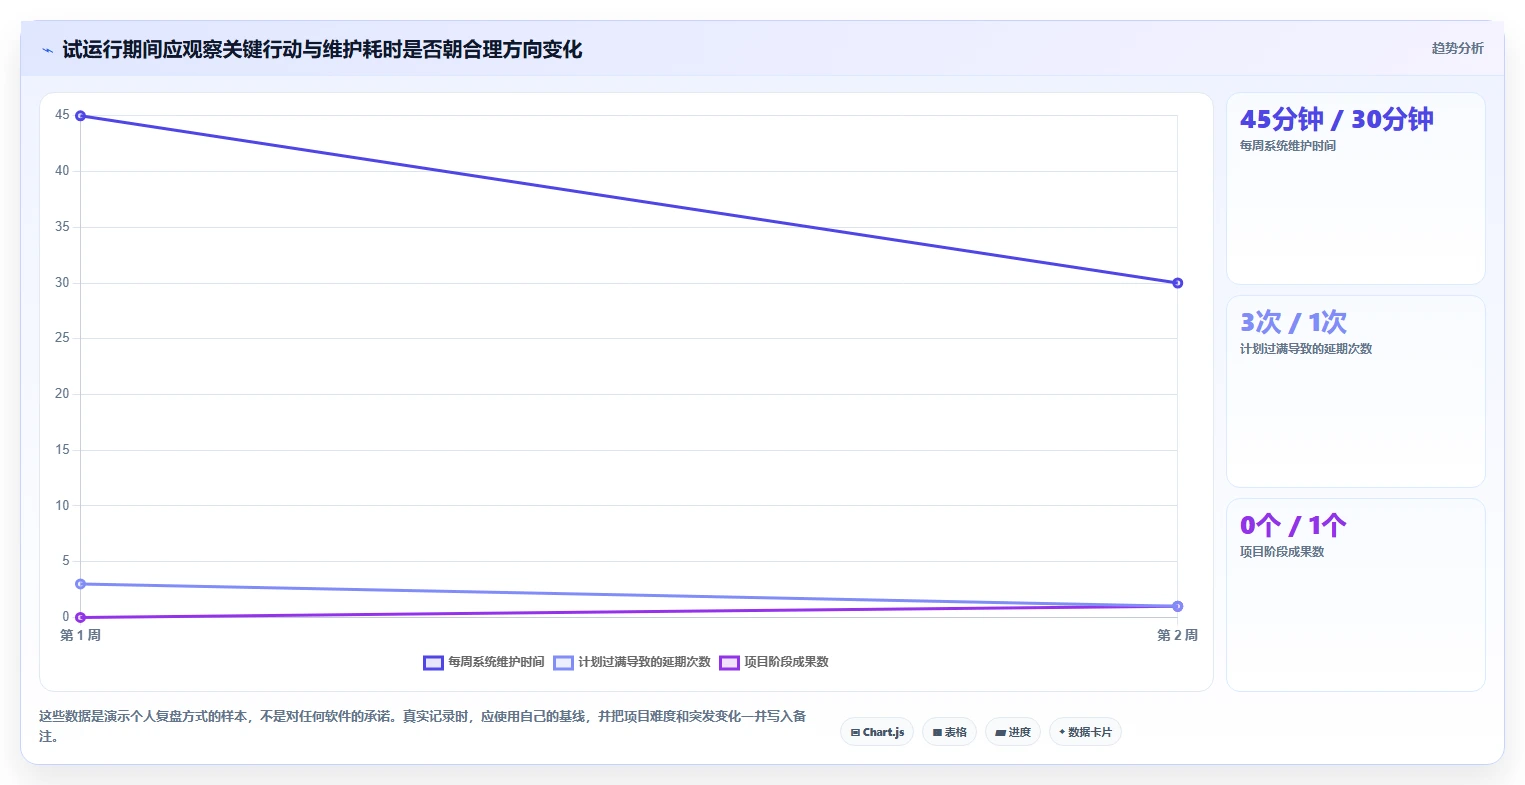Click the purple data point at 0 for 第1周
The image size is (1525, 785).
pyautogui.click(x=80, y=617)
